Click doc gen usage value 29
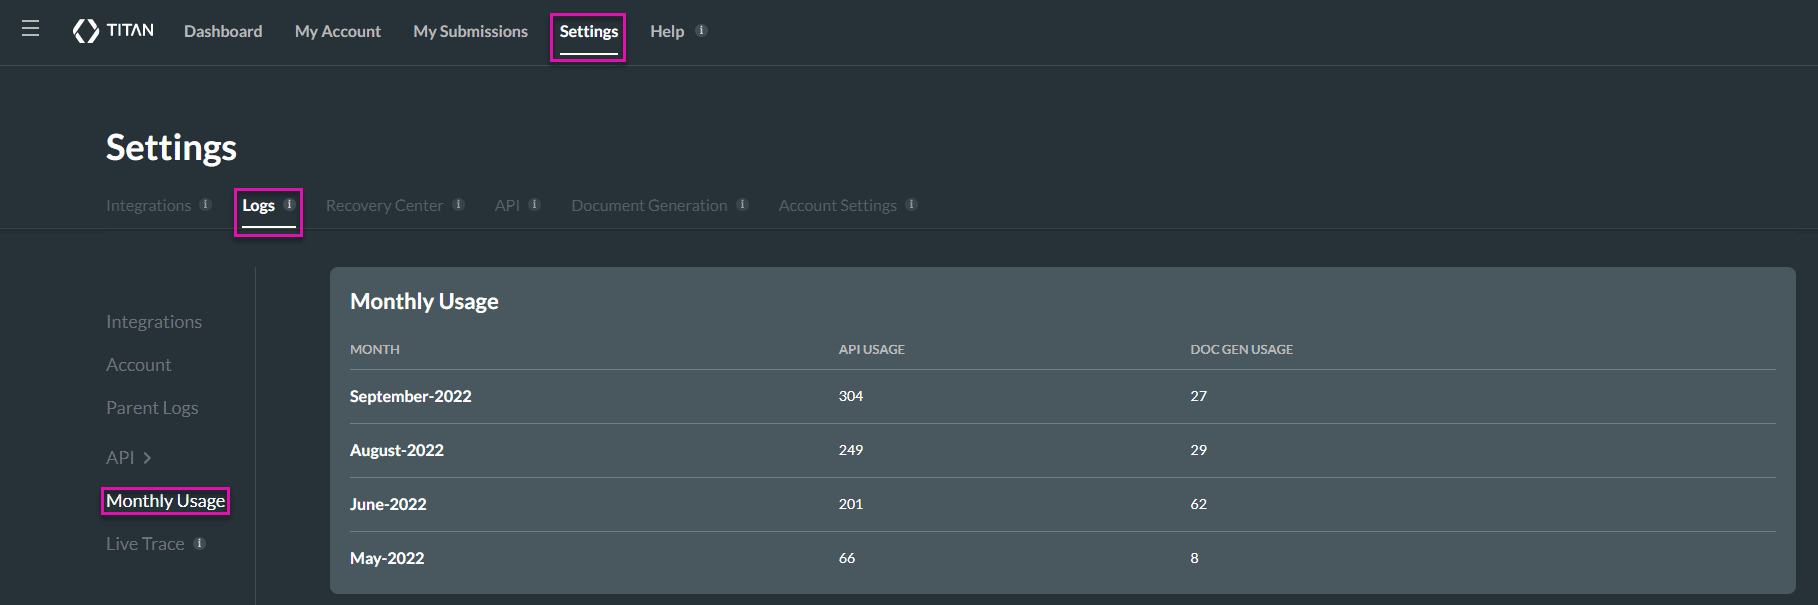 point(1199,450)
